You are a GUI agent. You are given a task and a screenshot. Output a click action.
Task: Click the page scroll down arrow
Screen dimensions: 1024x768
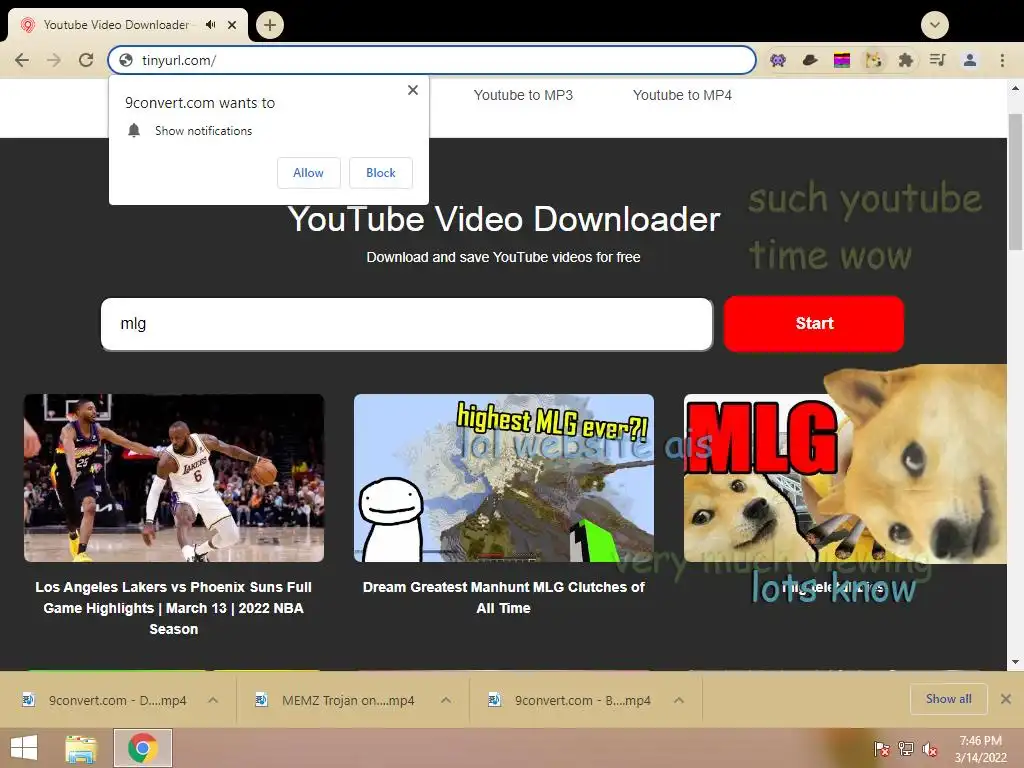(x=1016, y=662)
